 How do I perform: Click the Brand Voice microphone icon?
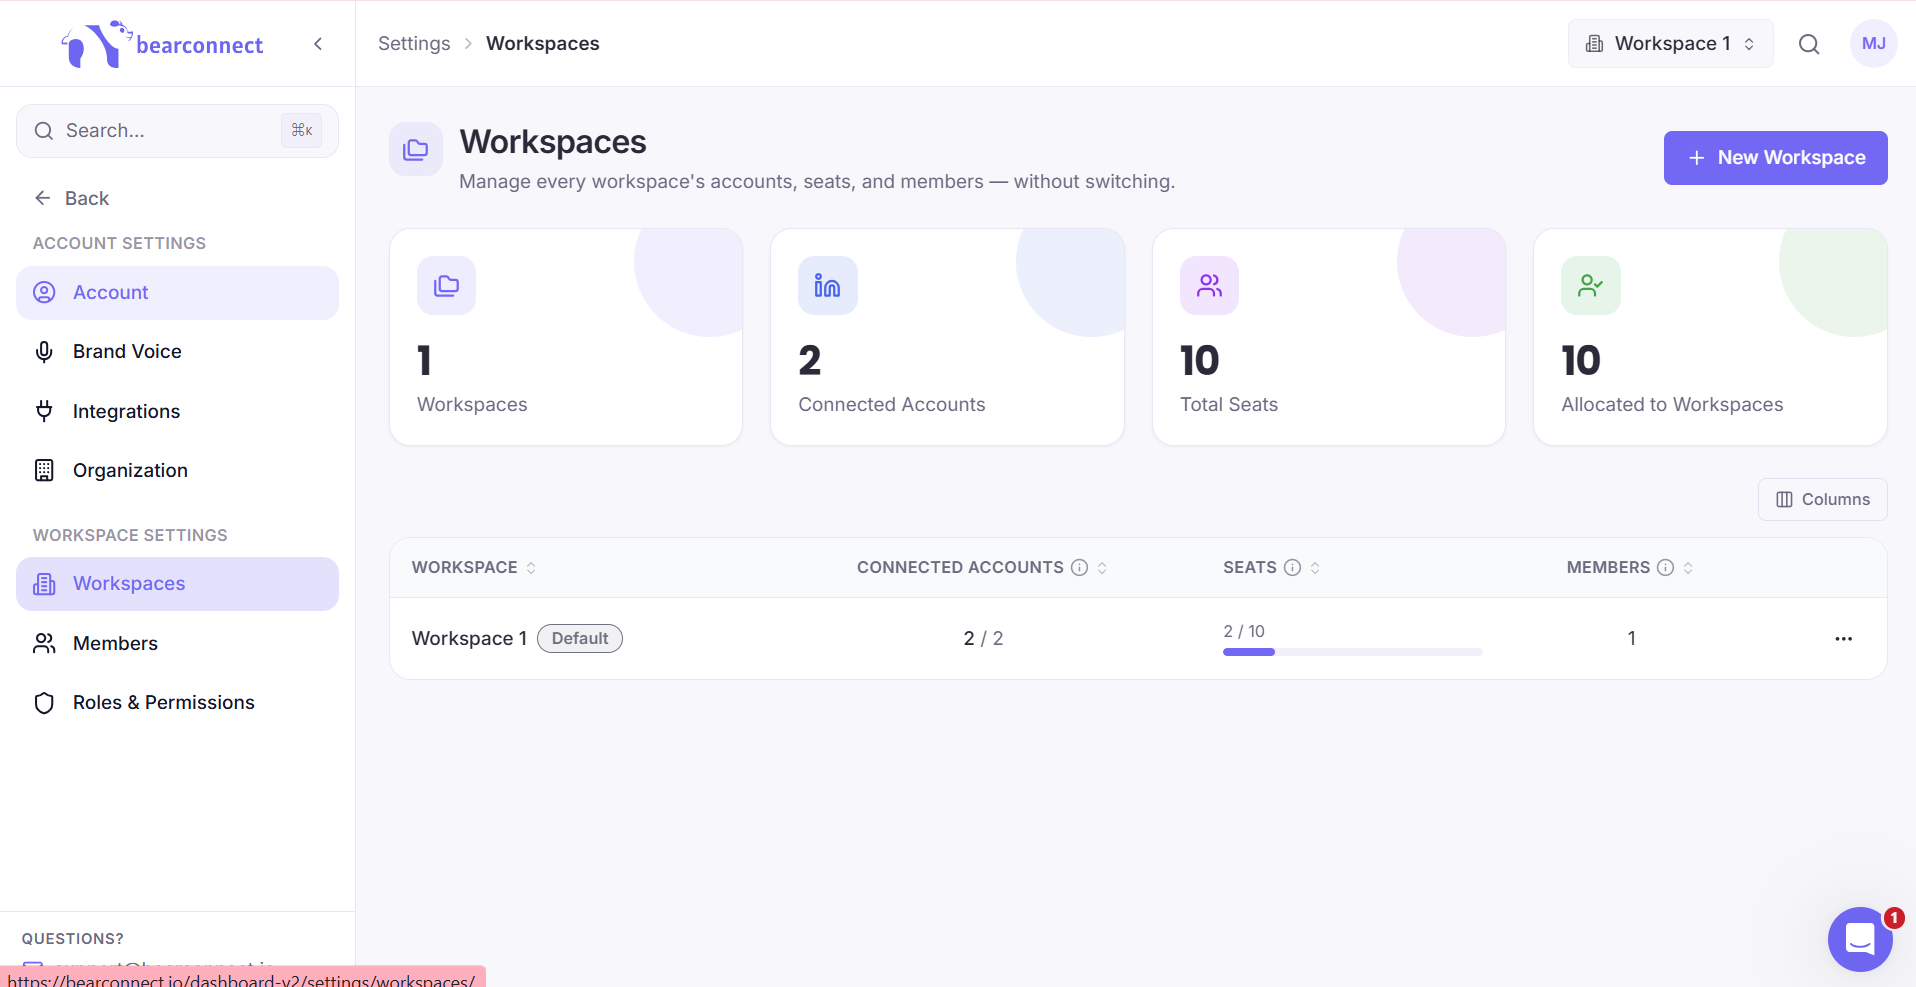[44, 352]
